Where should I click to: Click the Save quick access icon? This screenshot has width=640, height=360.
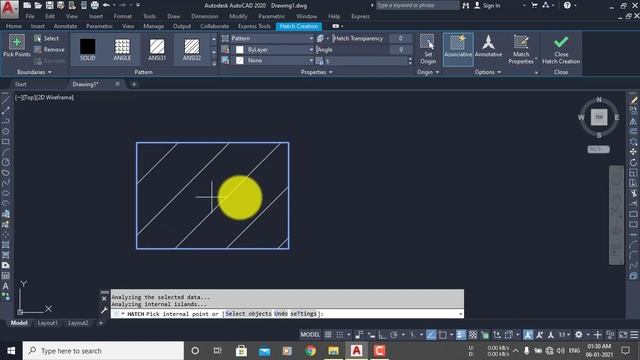coord(49,5)
